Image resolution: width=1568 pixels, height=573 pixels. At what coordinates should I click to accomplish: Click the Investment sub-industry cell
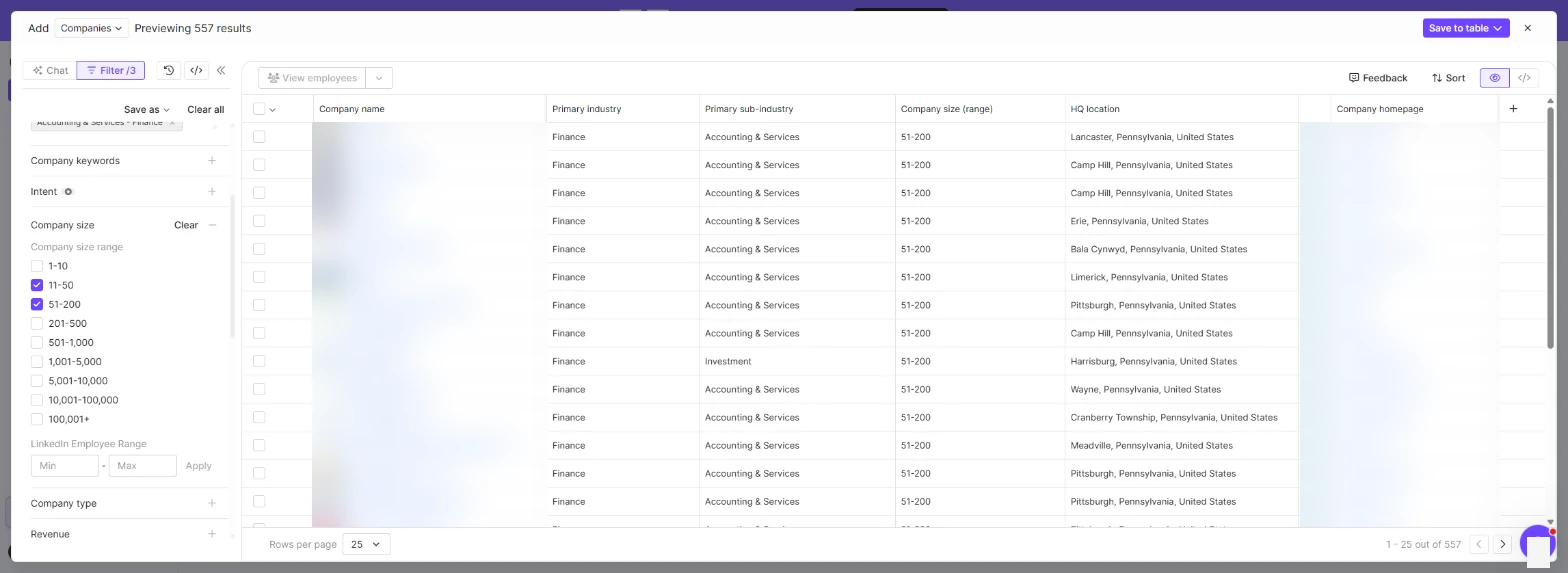tap(797, 361)
